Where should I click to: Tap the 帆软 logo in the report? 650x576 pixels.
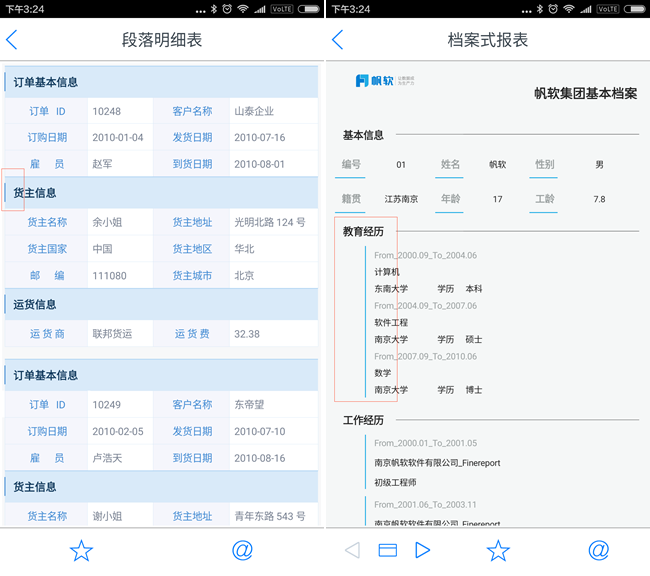[x=385, y=80]
